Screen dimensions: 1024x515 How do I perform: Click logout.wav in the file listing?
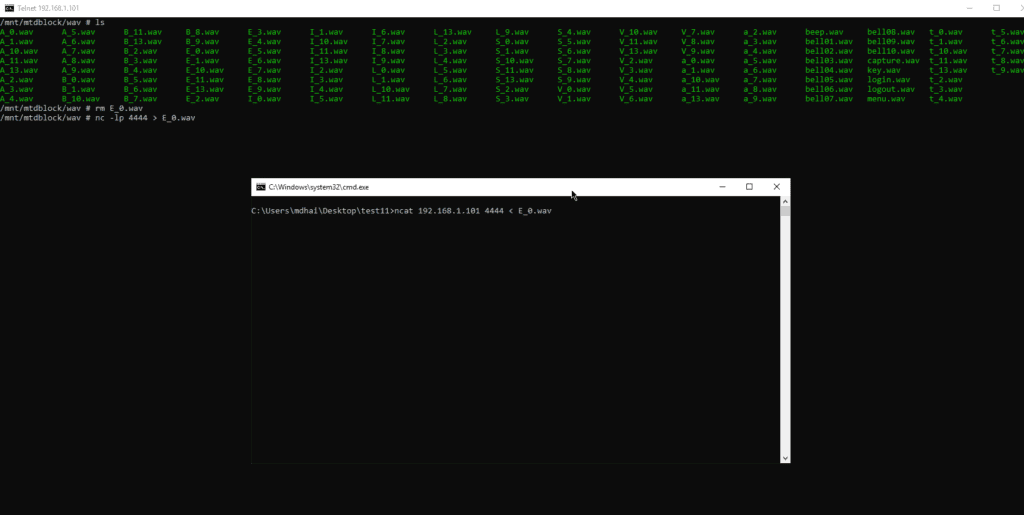(x=890, y=89)
